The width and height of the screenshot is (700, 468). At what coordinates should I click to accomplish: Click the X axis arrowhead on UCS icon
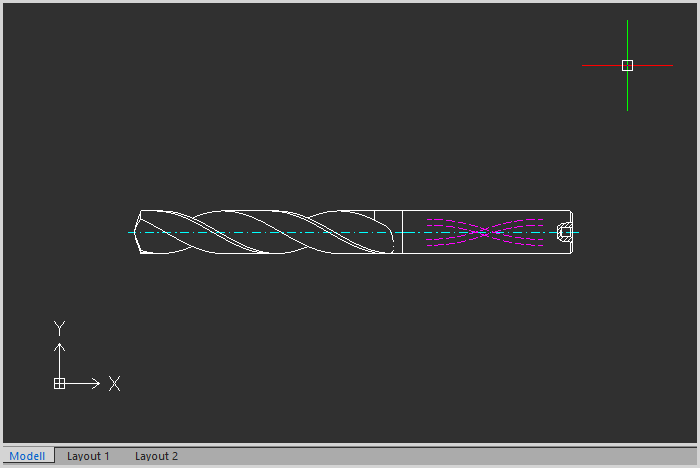[x=96, y=383]
